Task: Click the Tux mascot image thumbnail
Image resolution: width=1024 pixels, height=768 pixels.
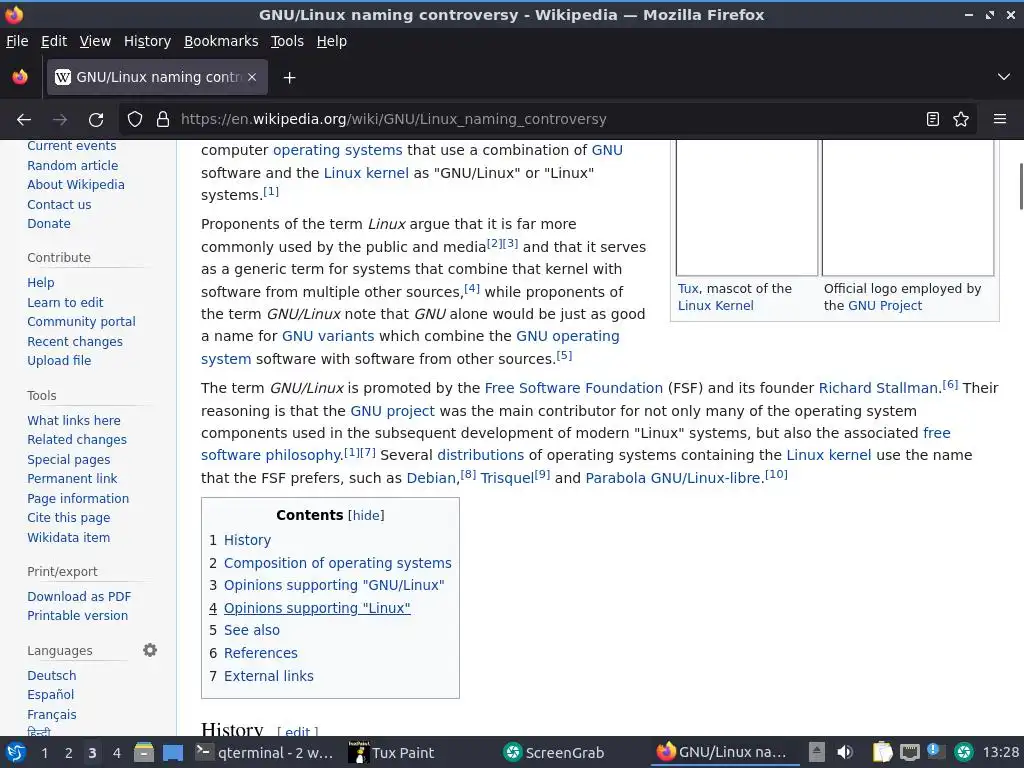Action: point(747,207)
